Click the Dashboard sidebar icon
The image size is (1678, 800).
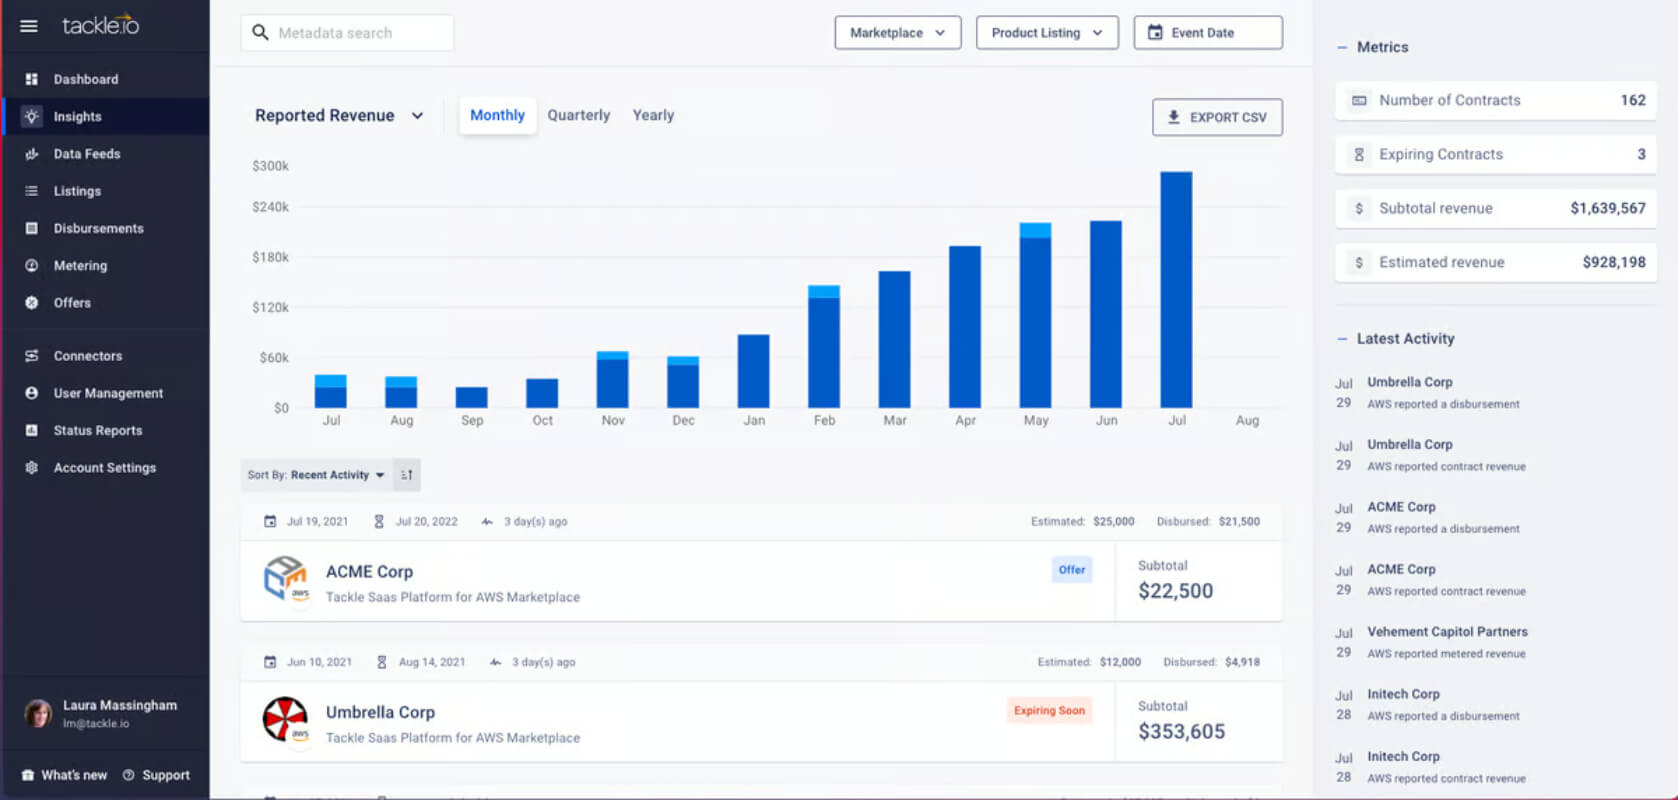click(32, 79)
